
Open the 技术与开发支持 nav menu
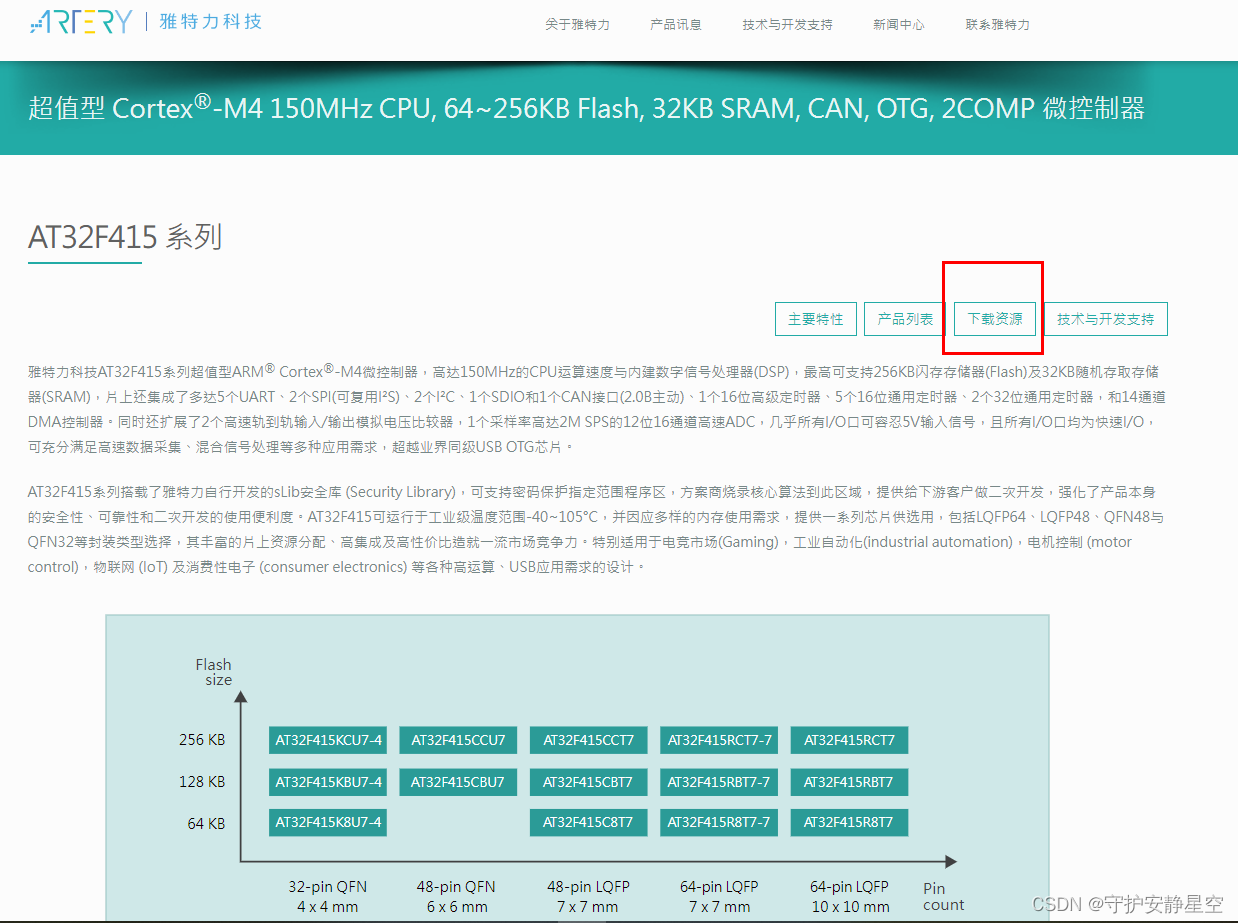[787, 25]
